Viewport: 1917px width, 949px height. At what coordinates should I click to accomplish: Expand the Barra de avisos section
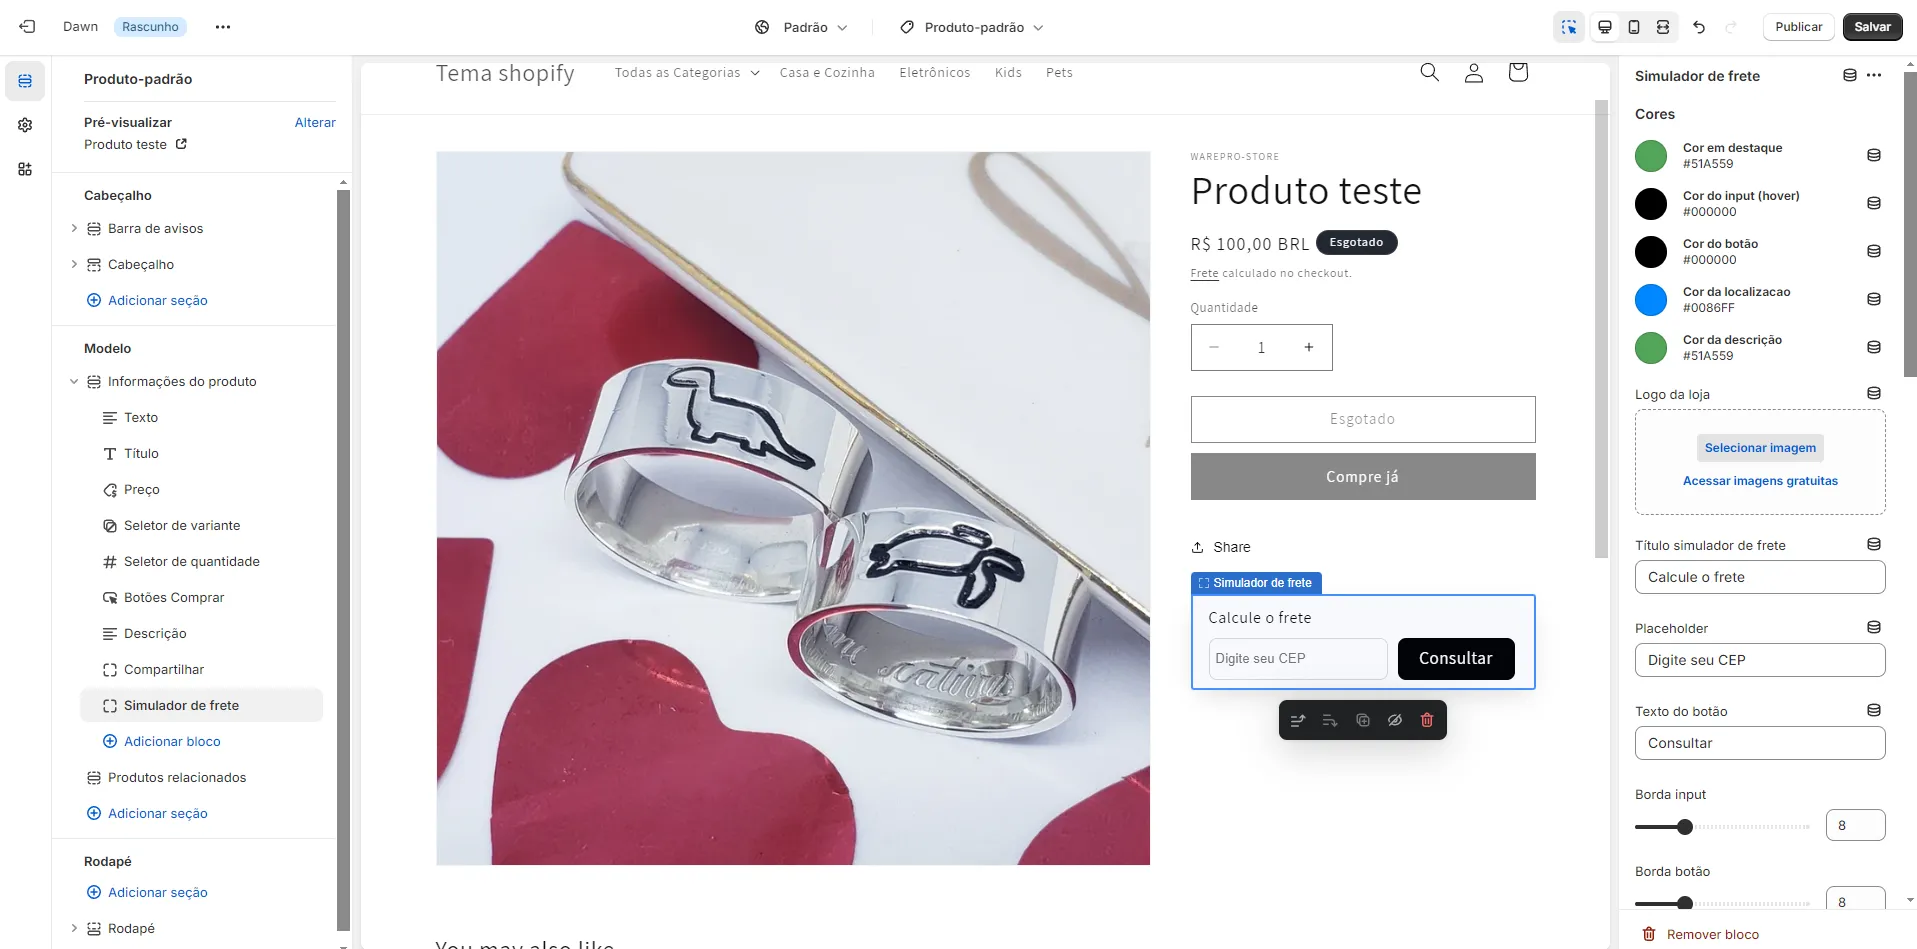pyautogui.click(x=74, y=229)
